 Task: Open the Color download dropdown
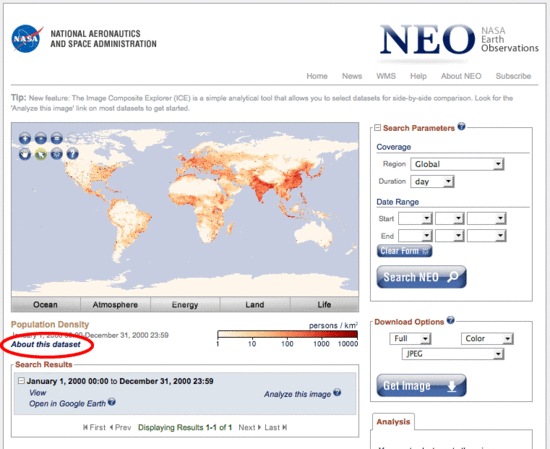(x=487, y=339)
